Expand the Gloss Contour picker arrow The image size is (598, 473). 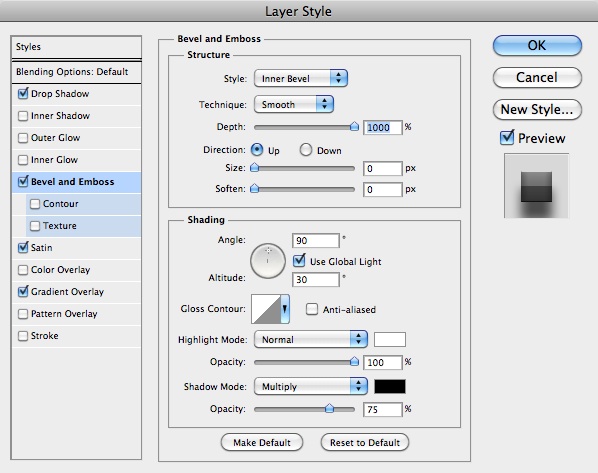coord(285,309)
